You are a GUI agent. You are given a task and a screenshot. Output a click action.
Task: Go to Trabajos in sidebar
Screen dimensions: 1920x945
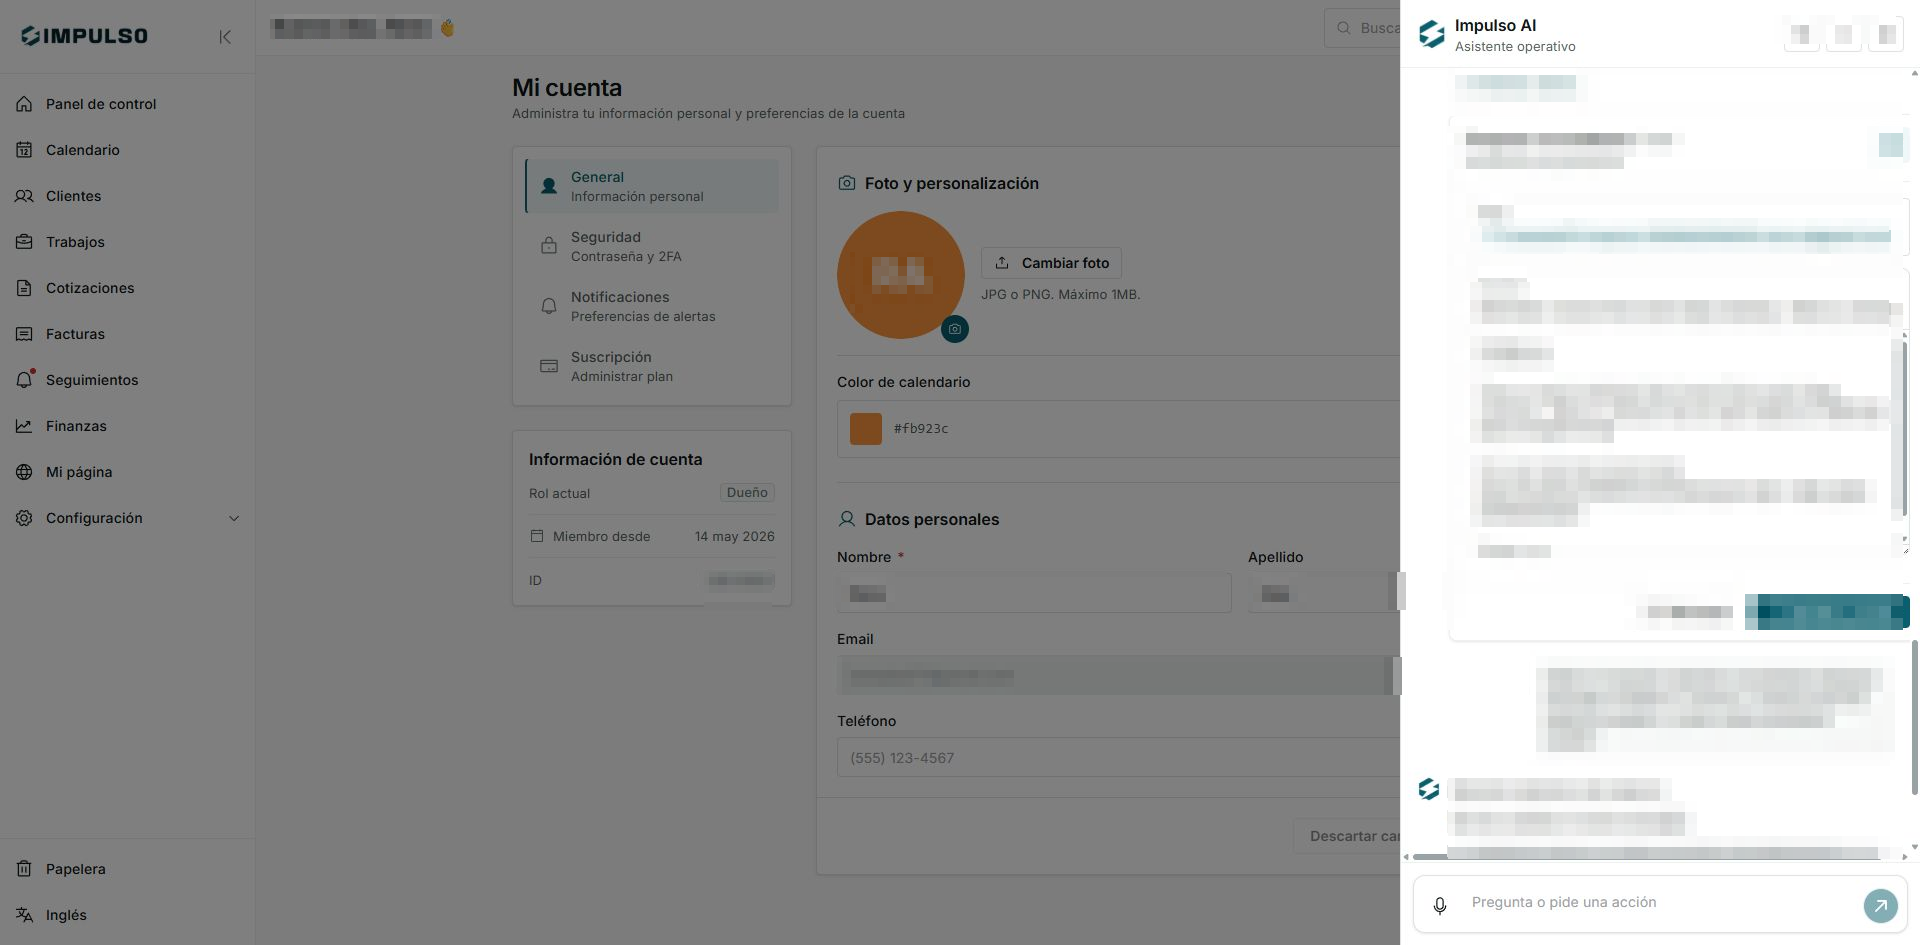click(75, 242)
